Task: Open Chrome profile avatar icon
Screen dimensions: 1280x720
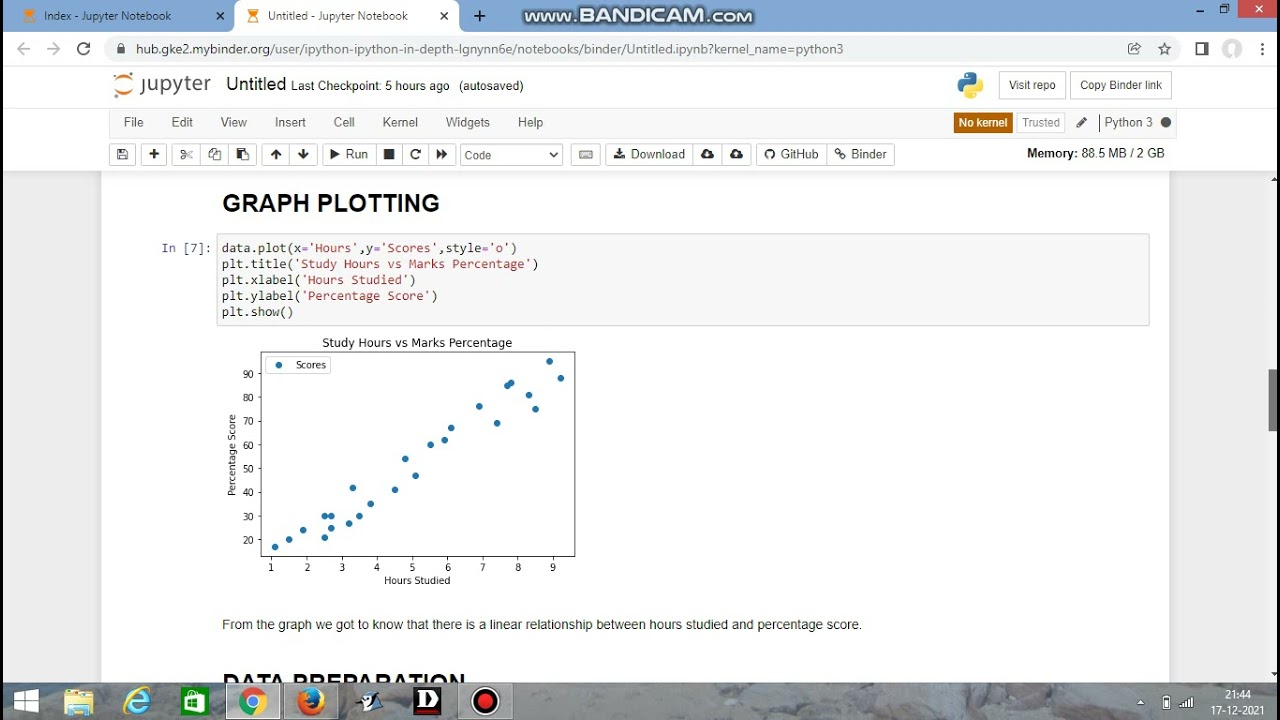Action: [1232, 48]
